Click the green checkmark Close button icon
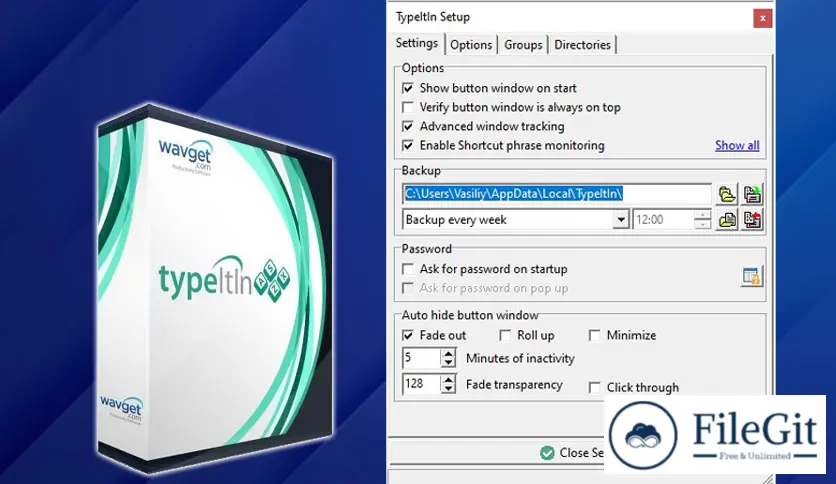 (547, 453)
